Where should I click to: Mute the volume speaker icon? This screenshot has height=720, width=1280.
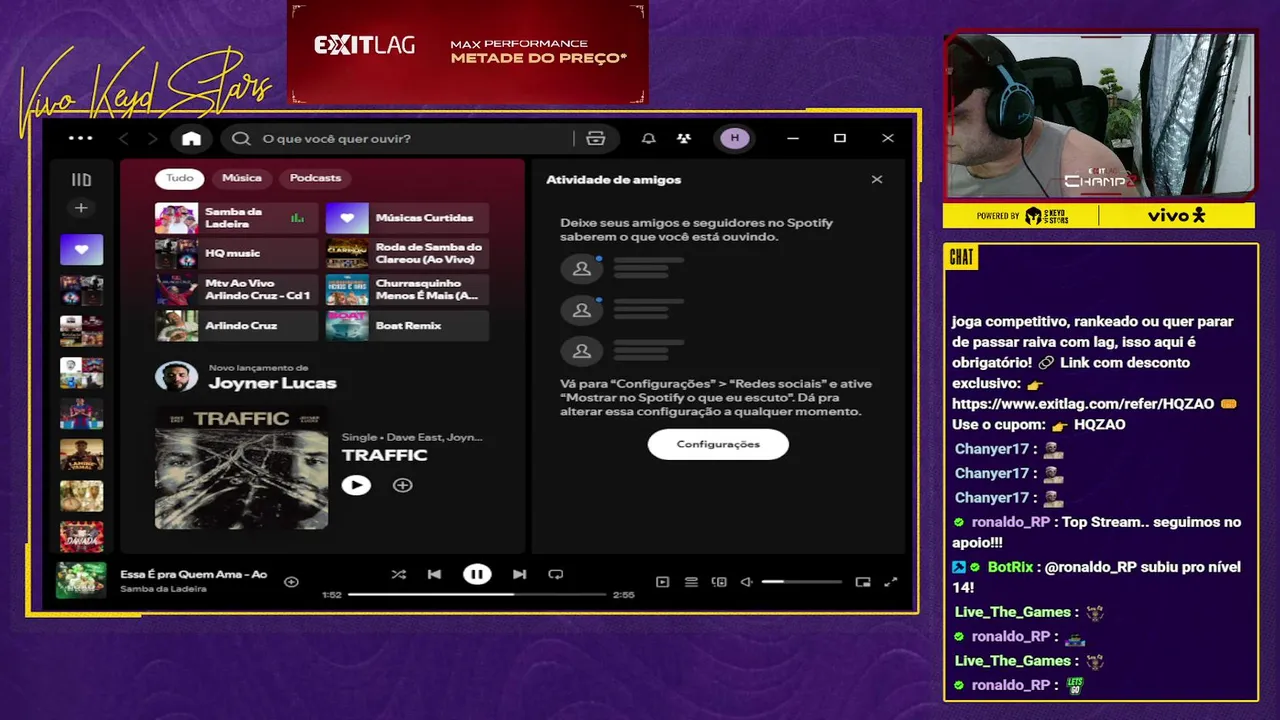click(746, 582)
